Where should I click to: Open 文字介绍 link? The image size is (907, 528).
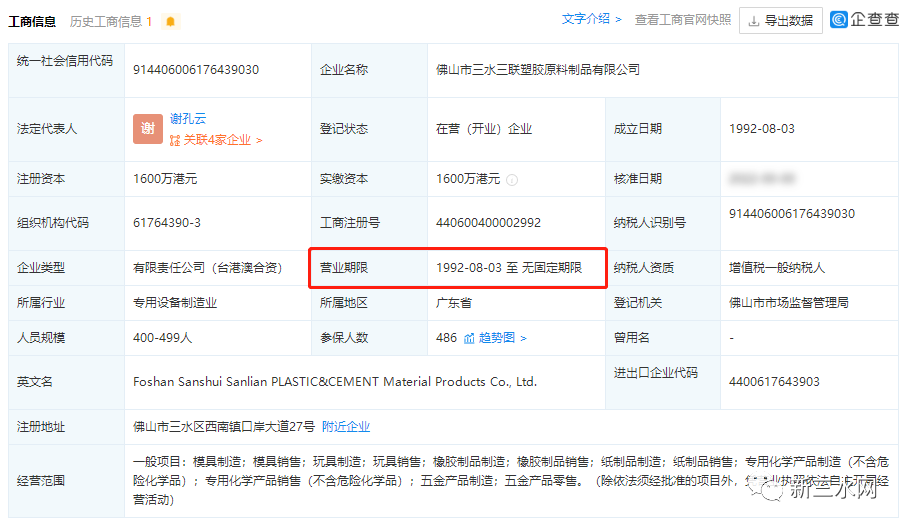click(591, 19)
